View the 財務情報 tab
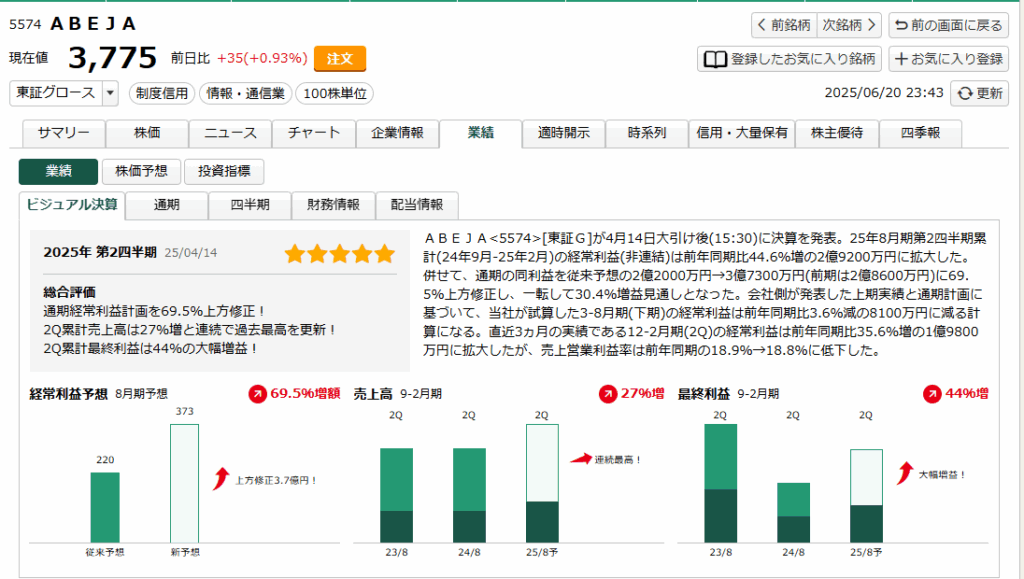This screenshot has height=579, width=1024. click(x=334, y=205)
